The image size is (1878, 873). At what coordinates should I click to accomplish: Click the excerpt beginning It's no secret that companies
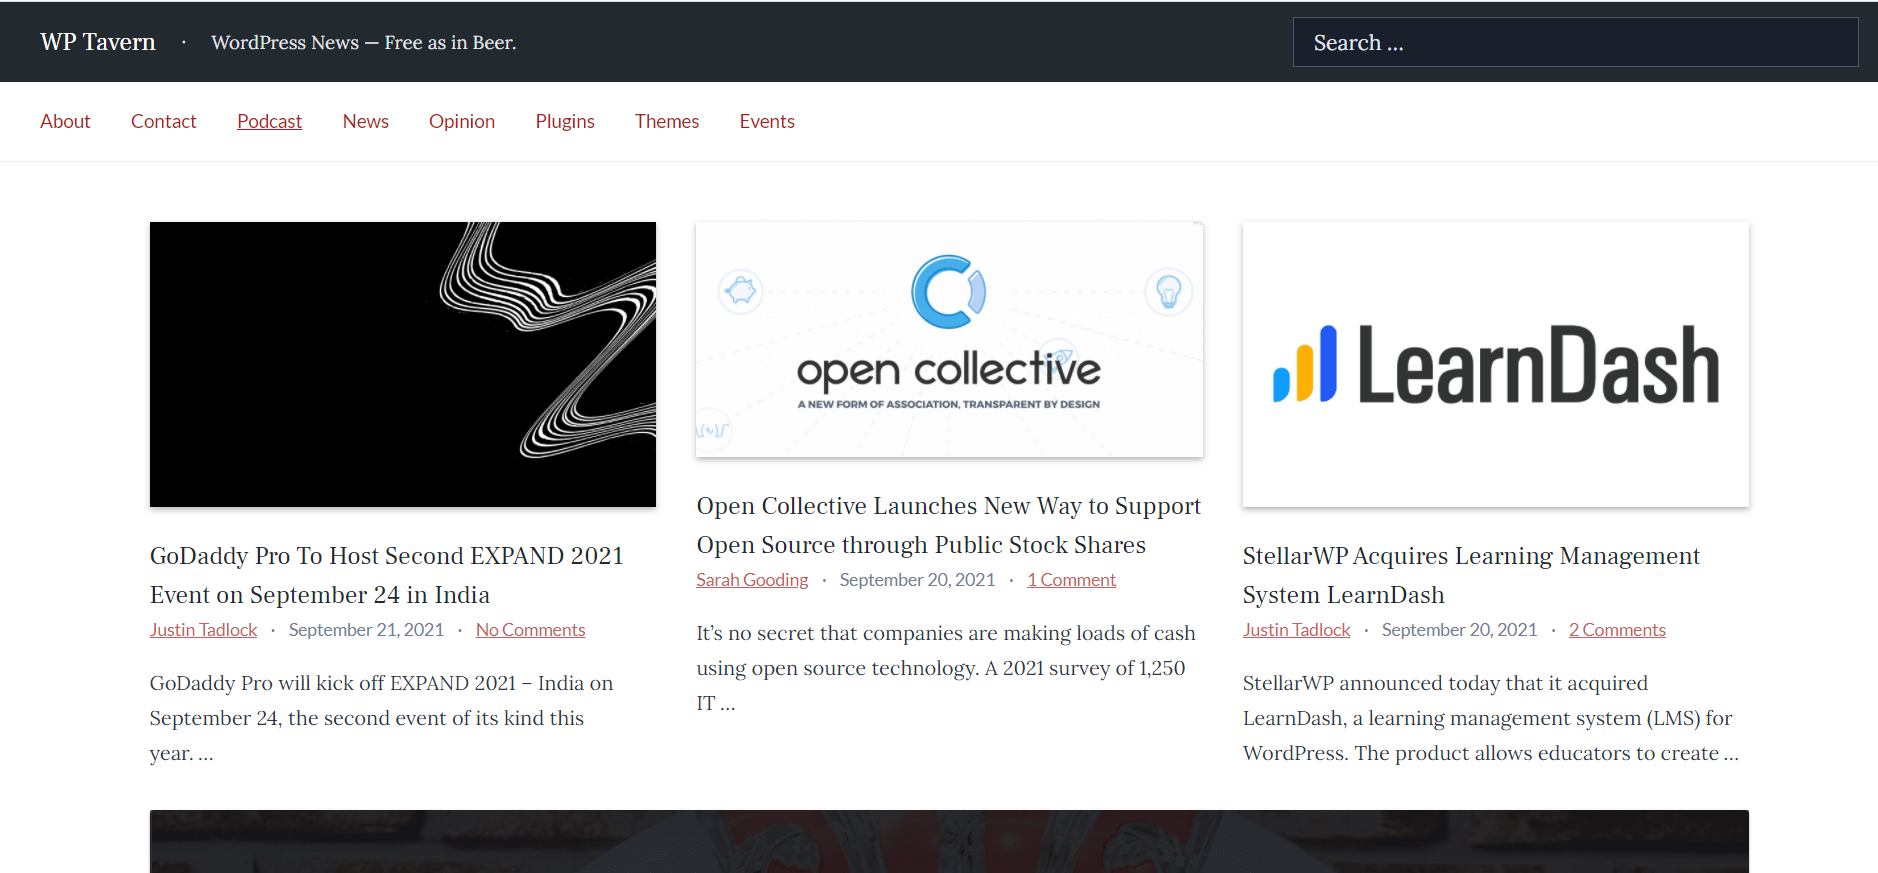coord(946,668)
